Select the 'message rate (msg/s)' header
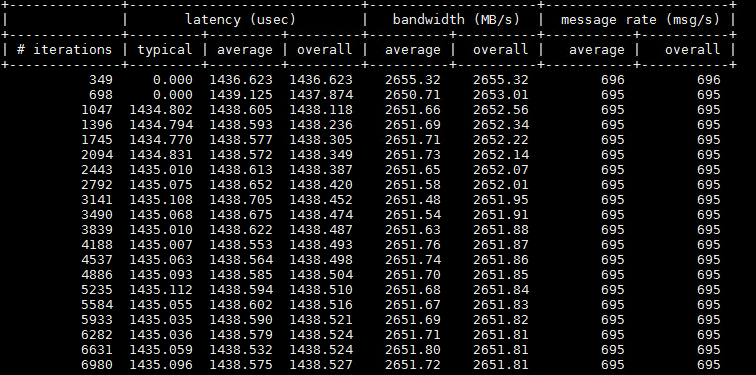756x375 pixels. click(x=640, y=20)
